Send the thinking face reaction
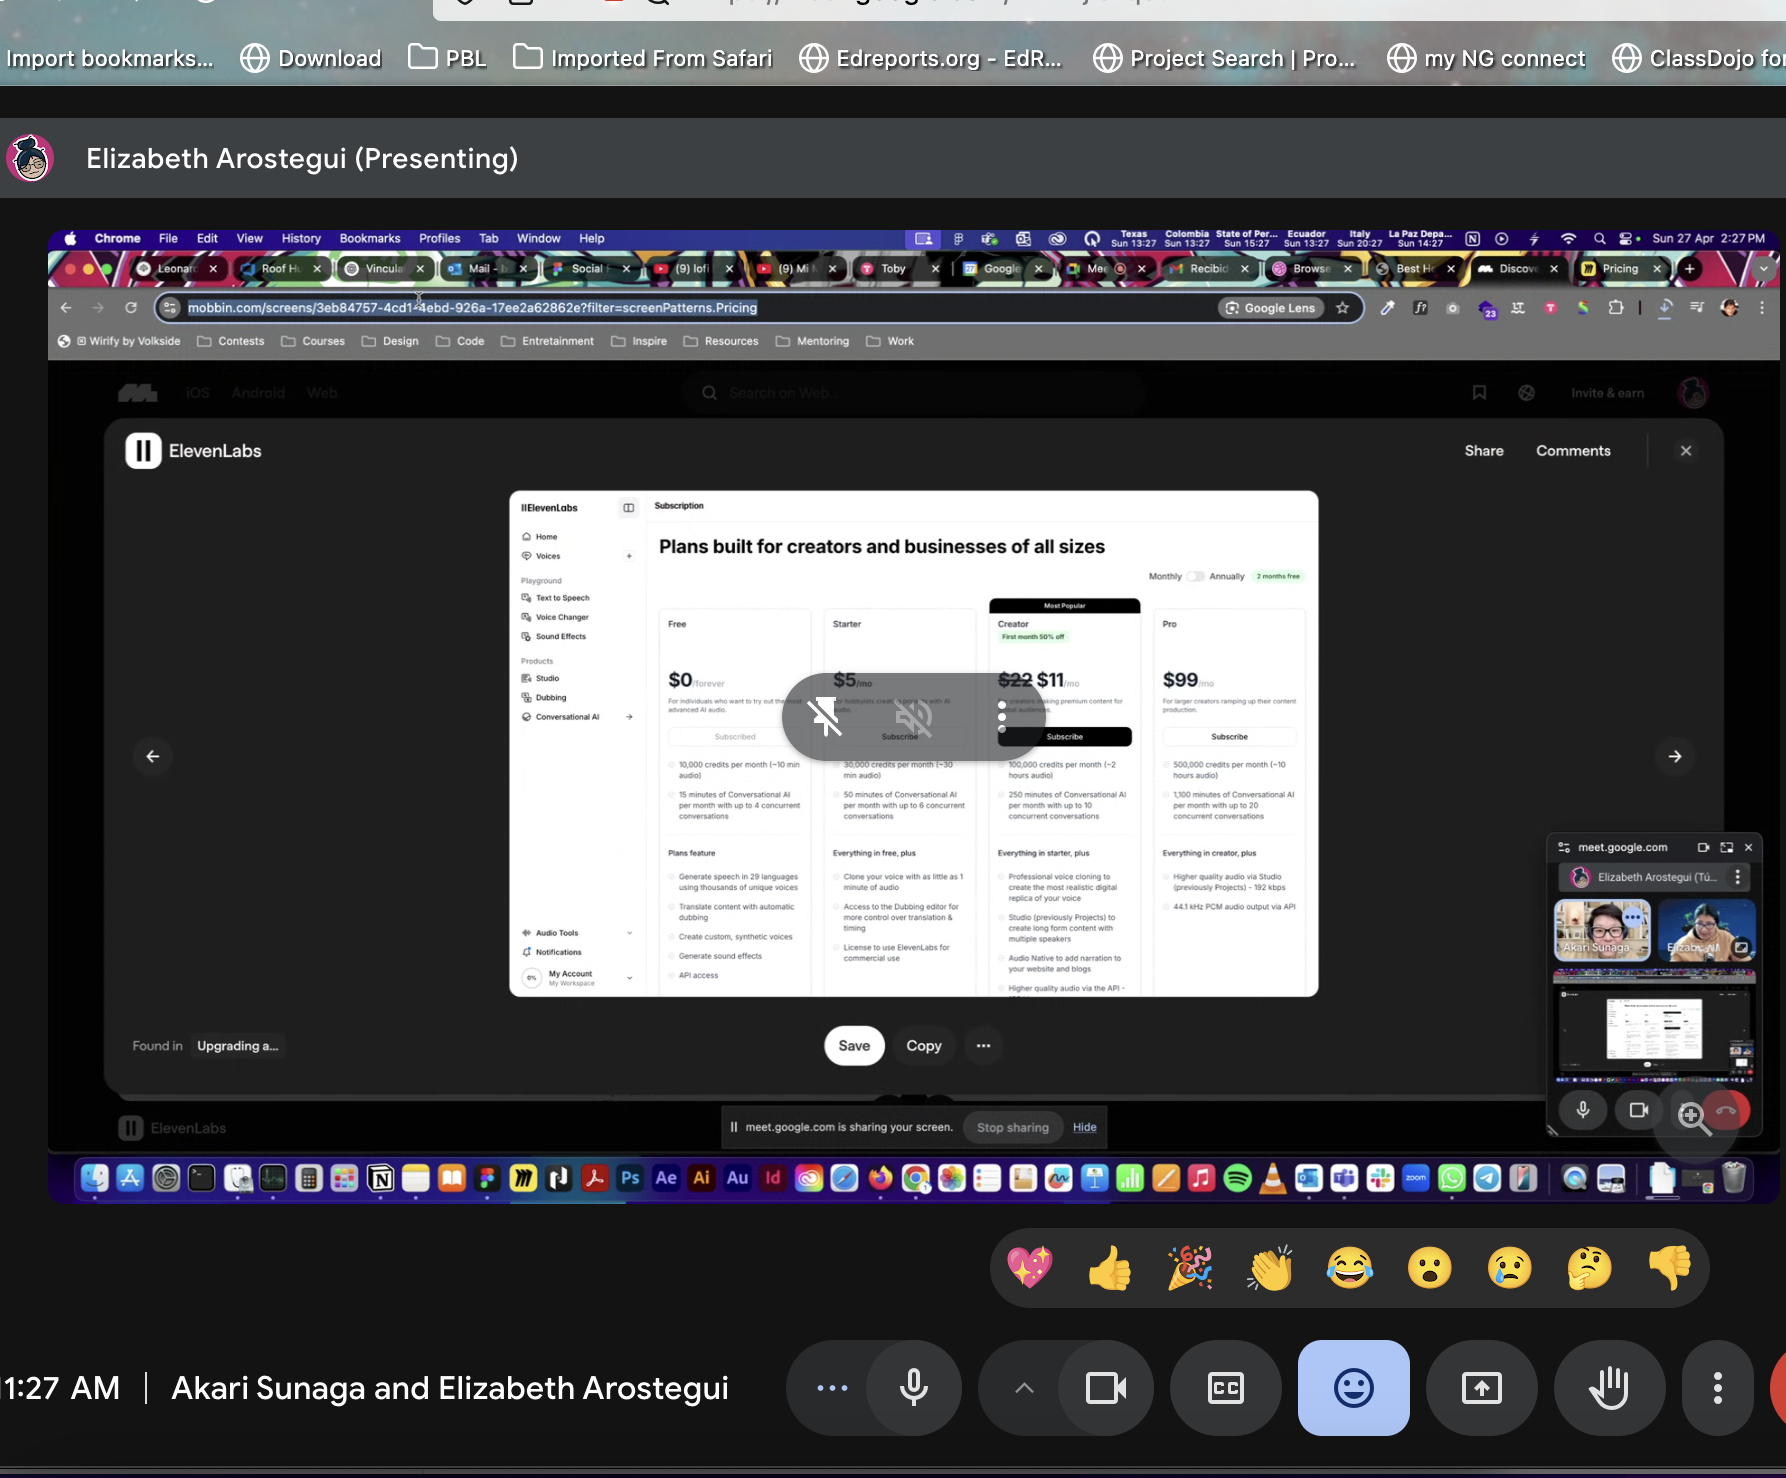Viewport: 1786px width, 1478px height. click(1590, 1268)
